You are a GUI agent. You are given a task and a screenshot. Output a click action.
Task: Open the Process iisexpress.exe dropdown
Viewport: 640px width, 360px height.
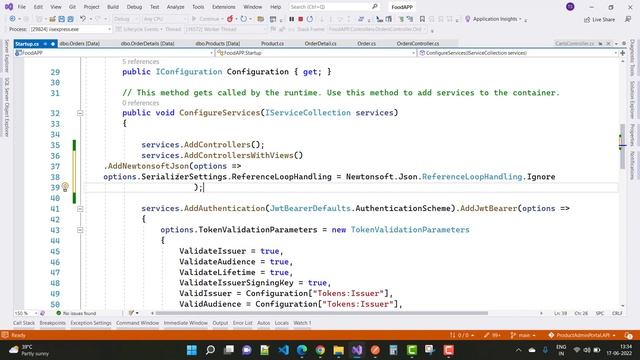click(70, 29)
